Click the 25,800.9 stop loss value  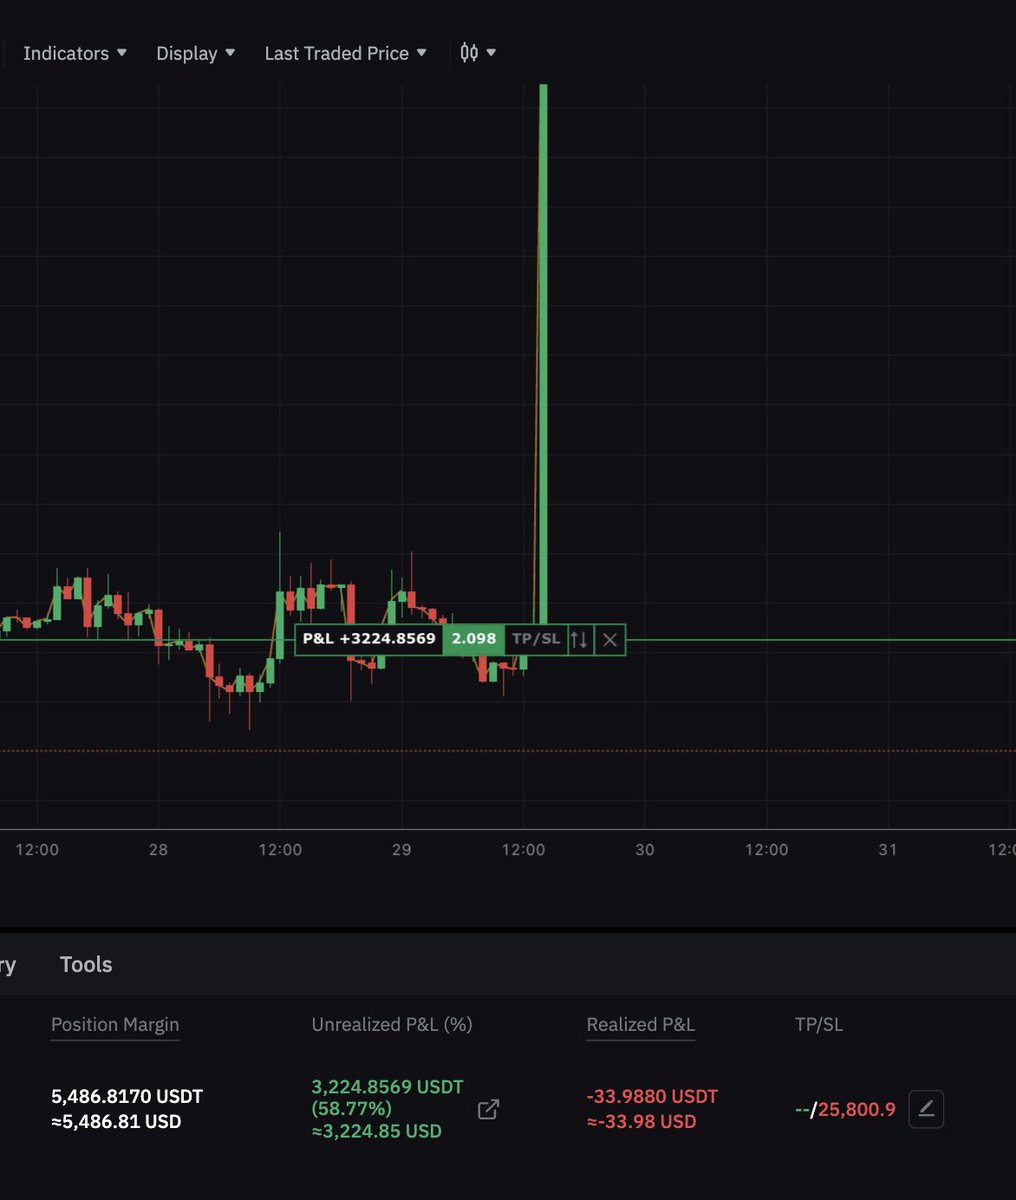[x=857, y=1109]
